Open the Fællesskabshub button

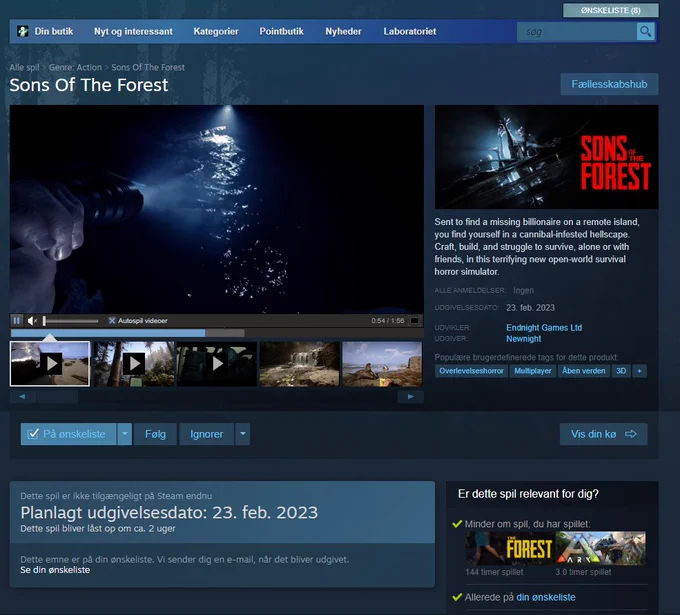609,84
